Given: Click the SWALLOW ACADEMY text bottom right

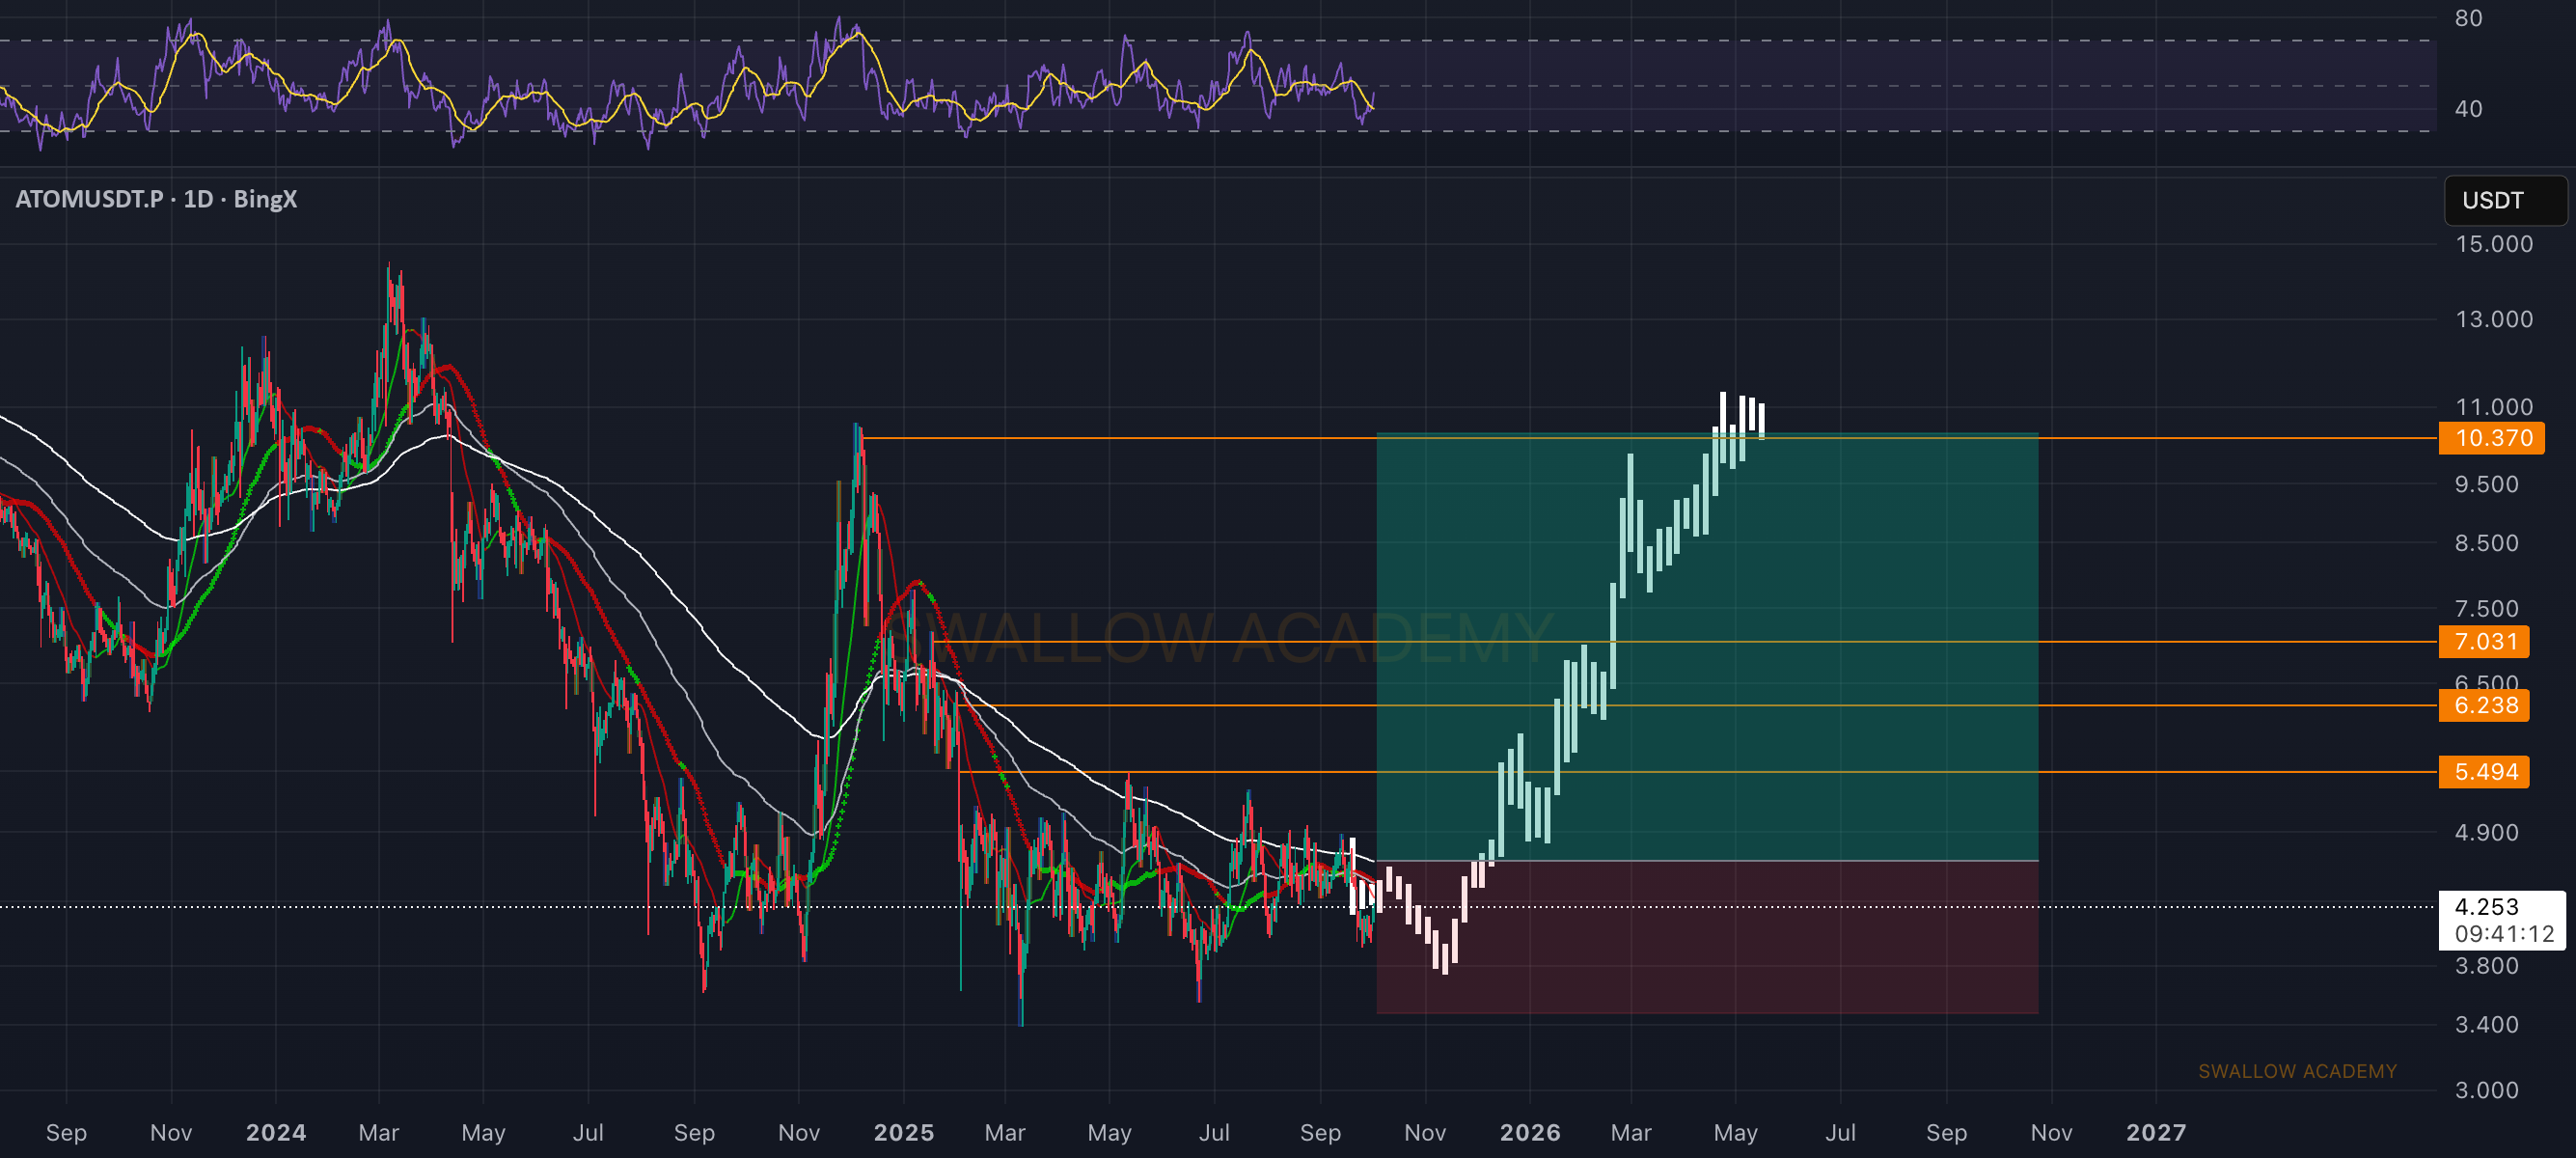Looking at the screenshot, I should 2297,1071.
